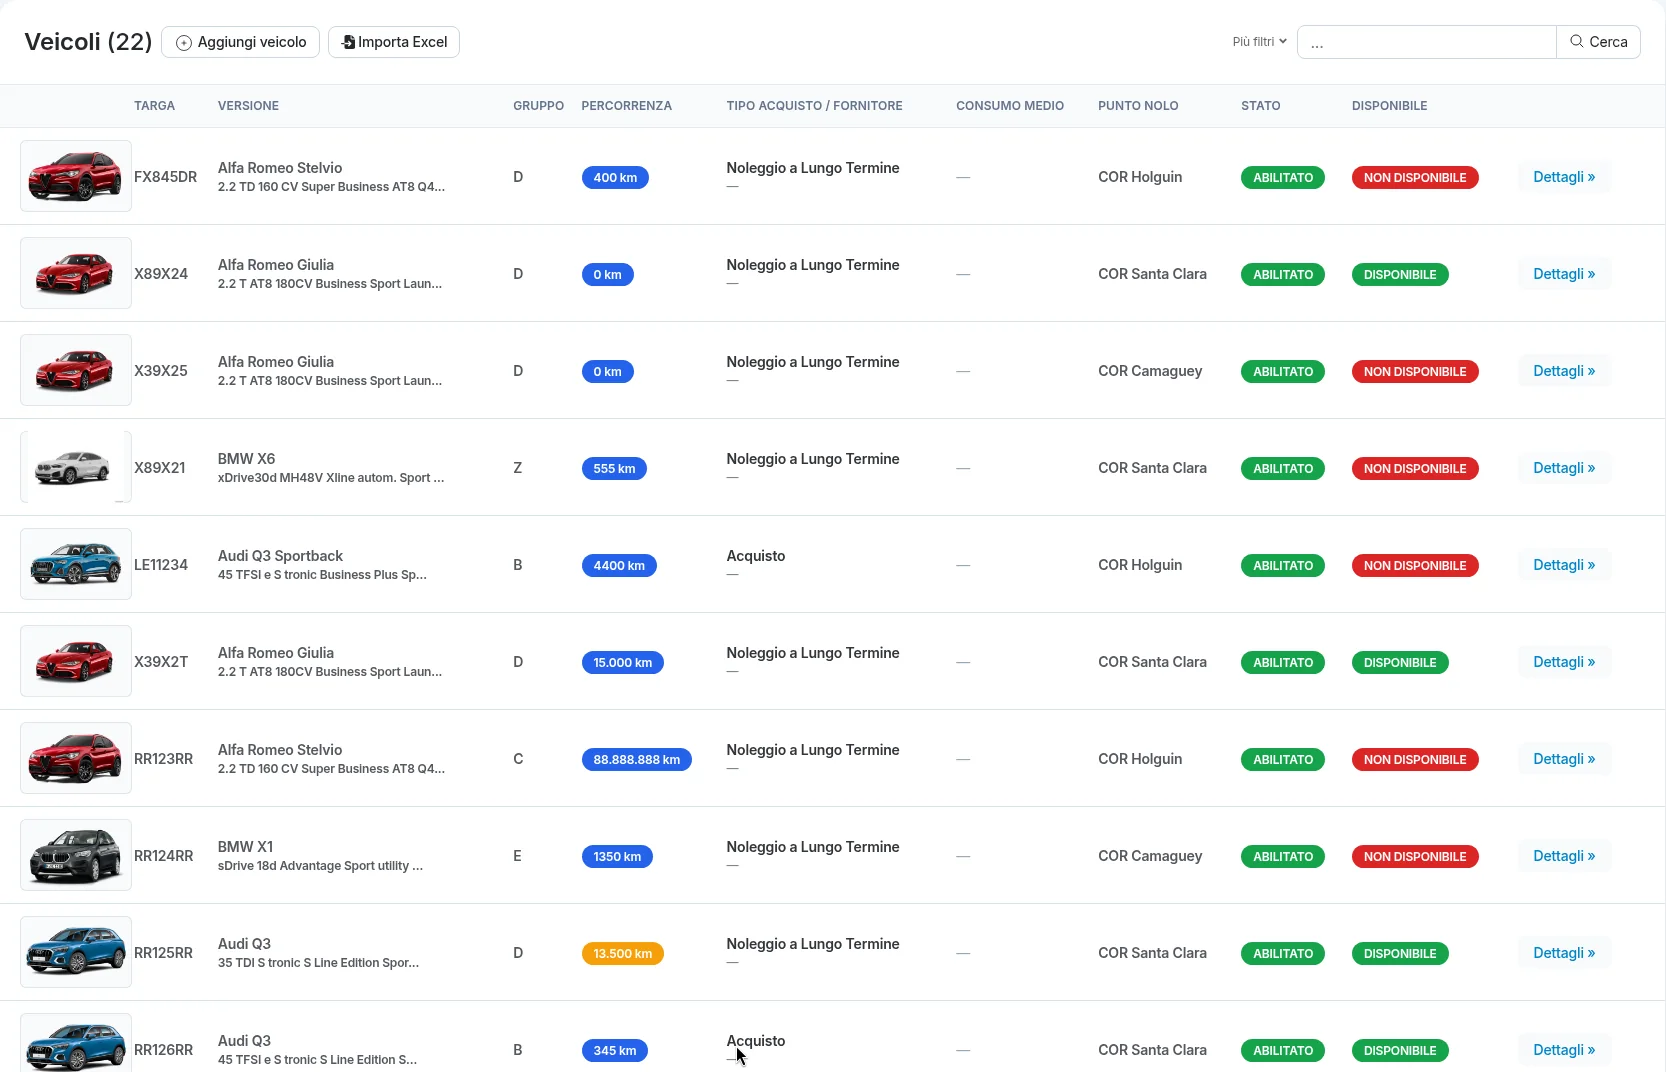This screenshot has height=1072, width=1666.
Task: Click the orange 13.500 km badge
Action: [x=623, y=954]
